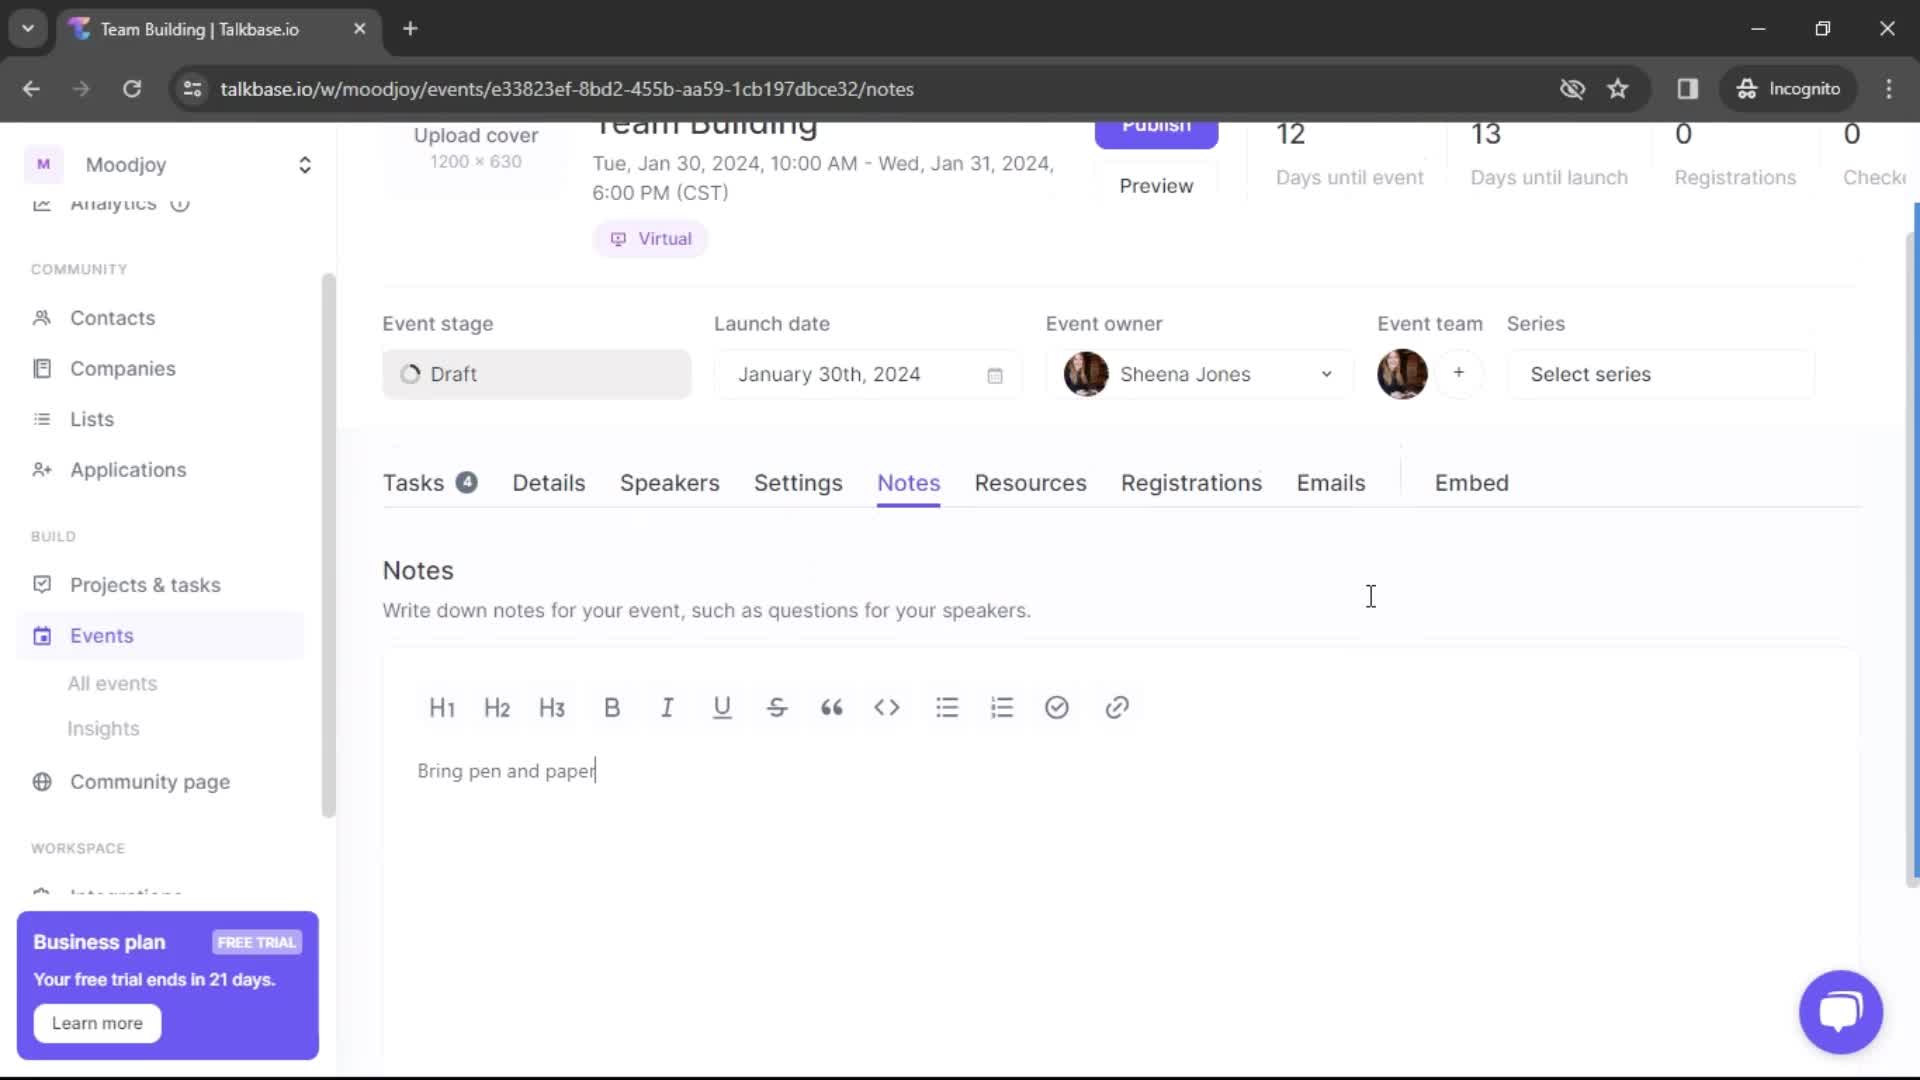1920x1080 pixels.
Task: Apply H1 heading formatting
Action: (442, 708)
